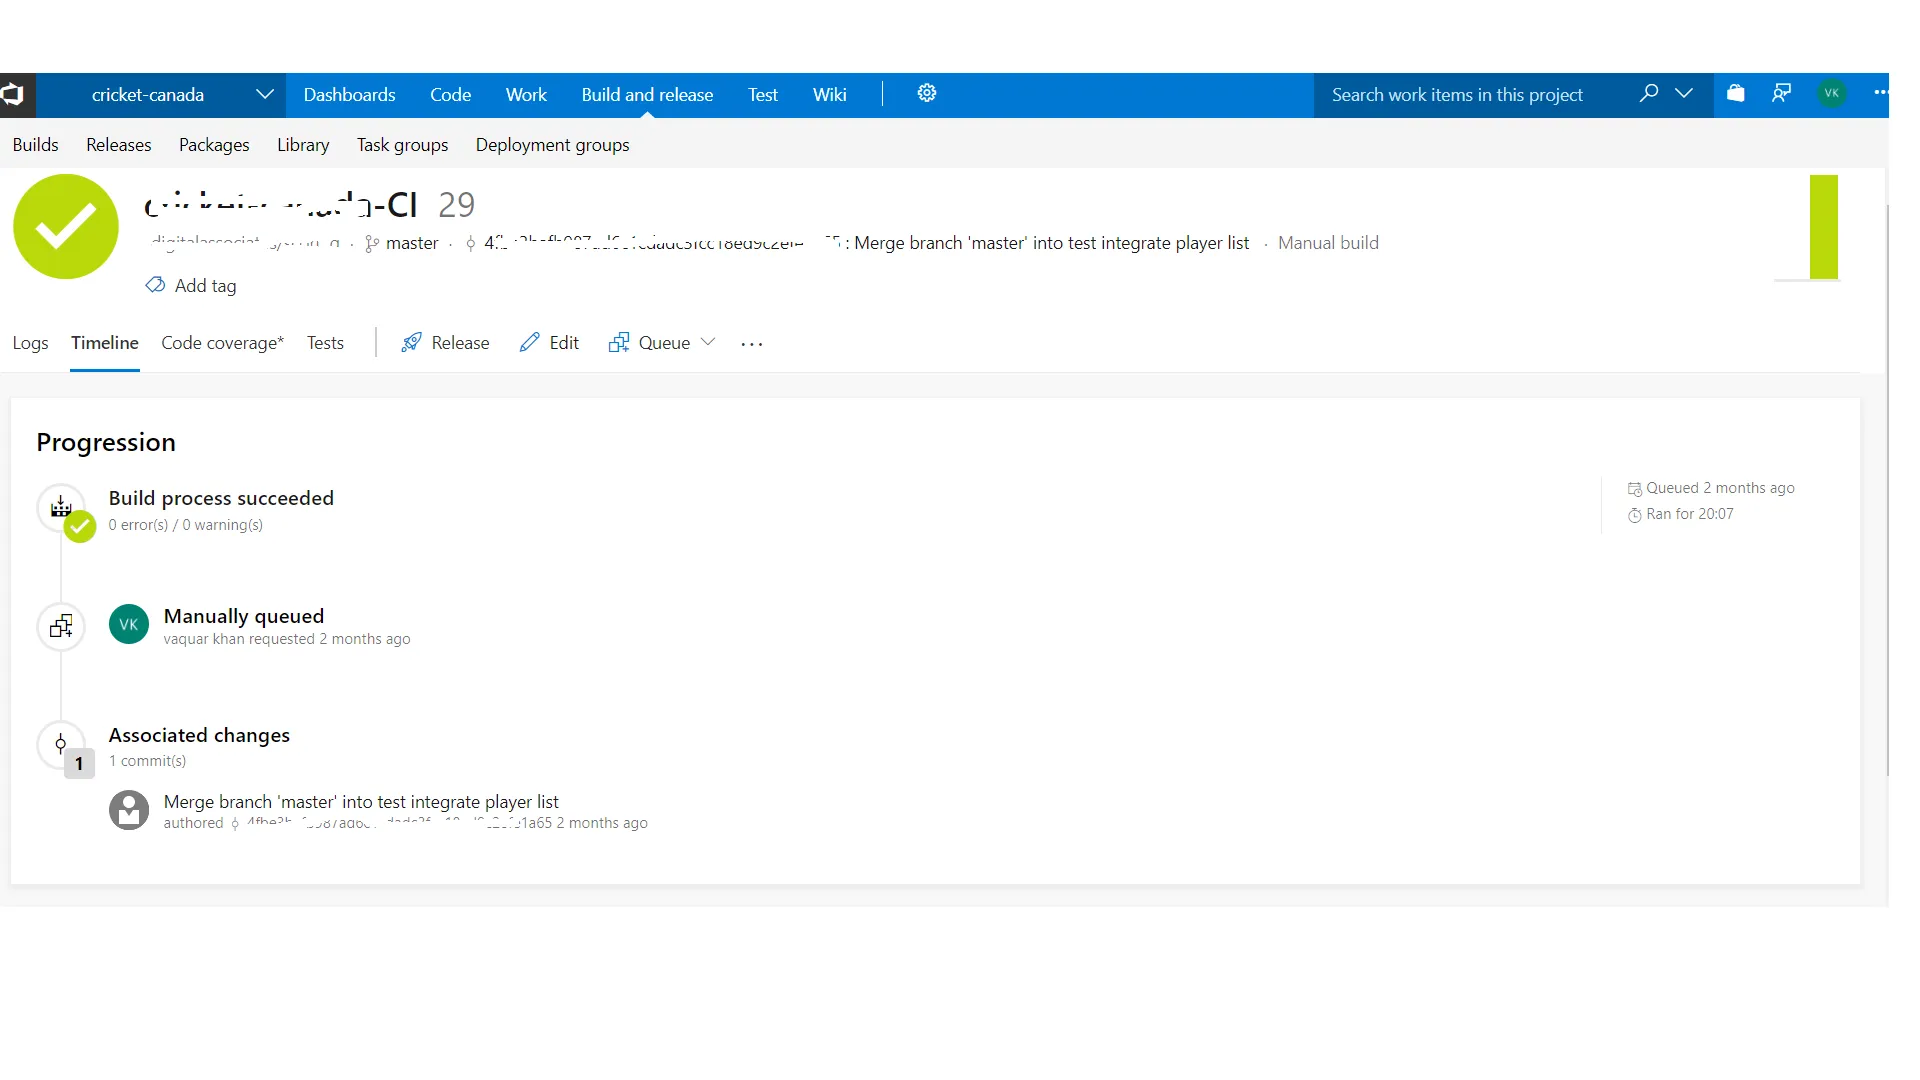1920x1080 pixels.
Task: Click the Visual Studio Team Services logo
Action: (14, 95)
